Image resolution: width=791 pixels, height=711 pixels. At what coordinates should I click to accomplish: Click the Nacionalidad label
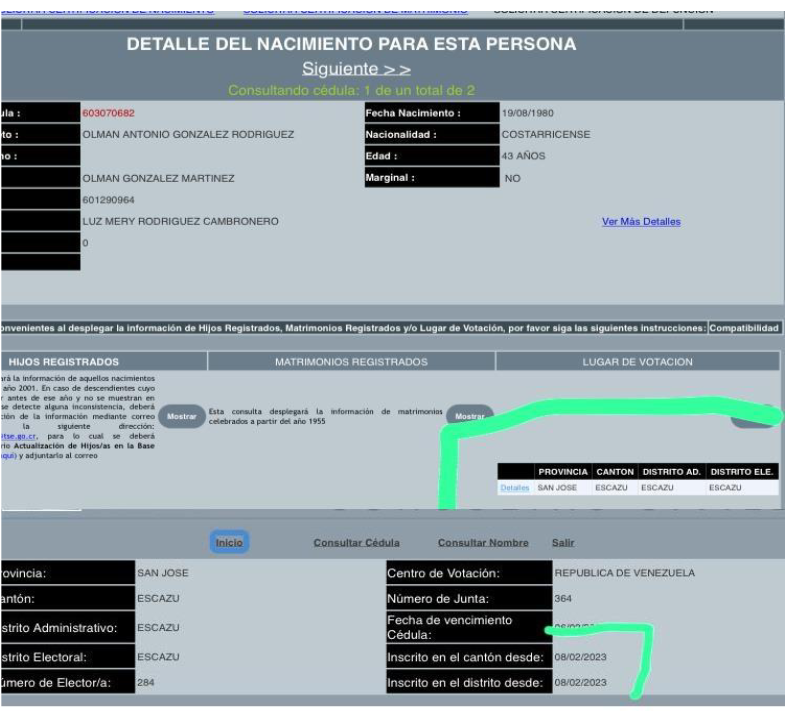point(432,134)
